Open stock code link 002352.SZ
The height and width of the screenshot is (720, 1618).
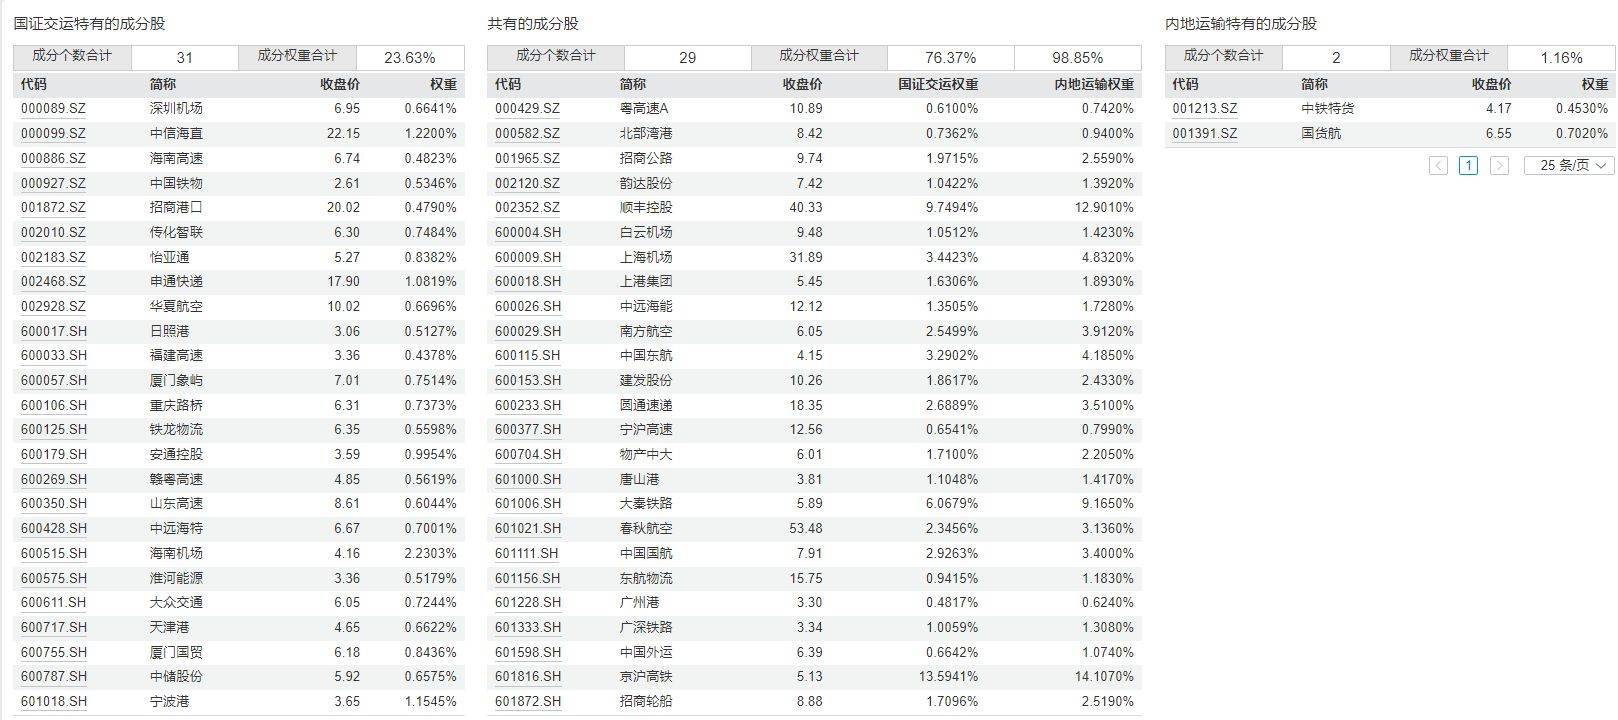pyautogui.click(x=527, y=207)
